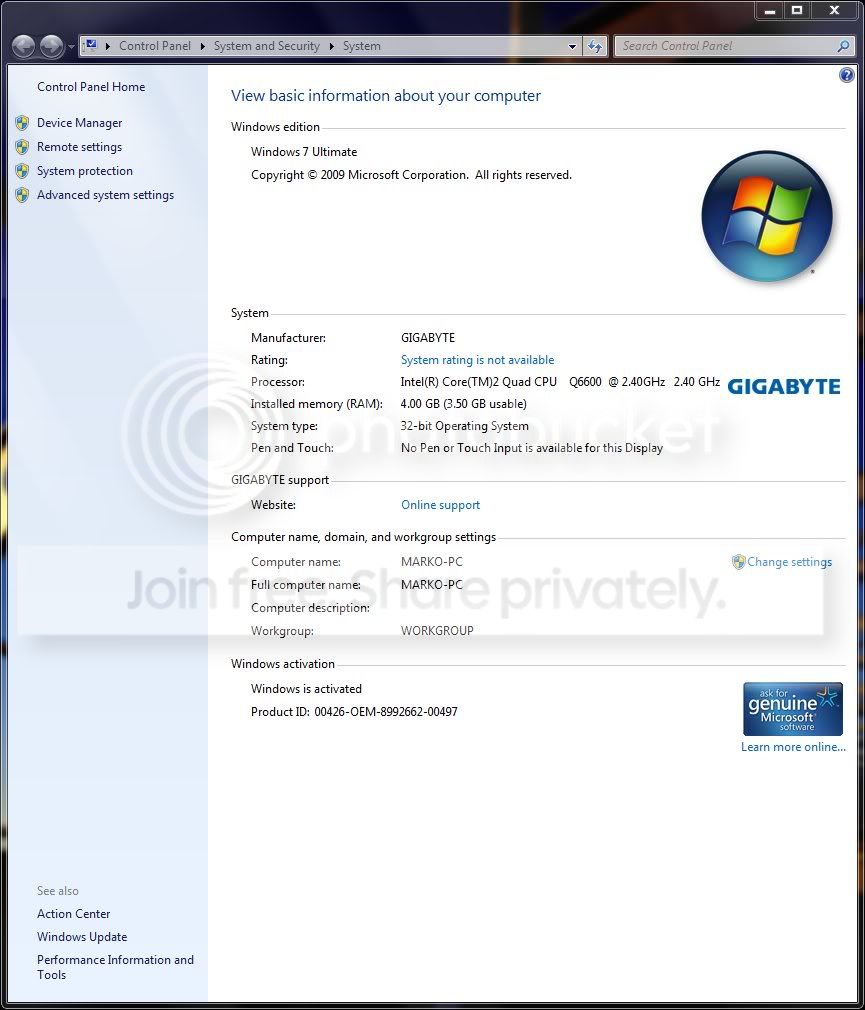Click the Search Control Panel field

point(727,46)
